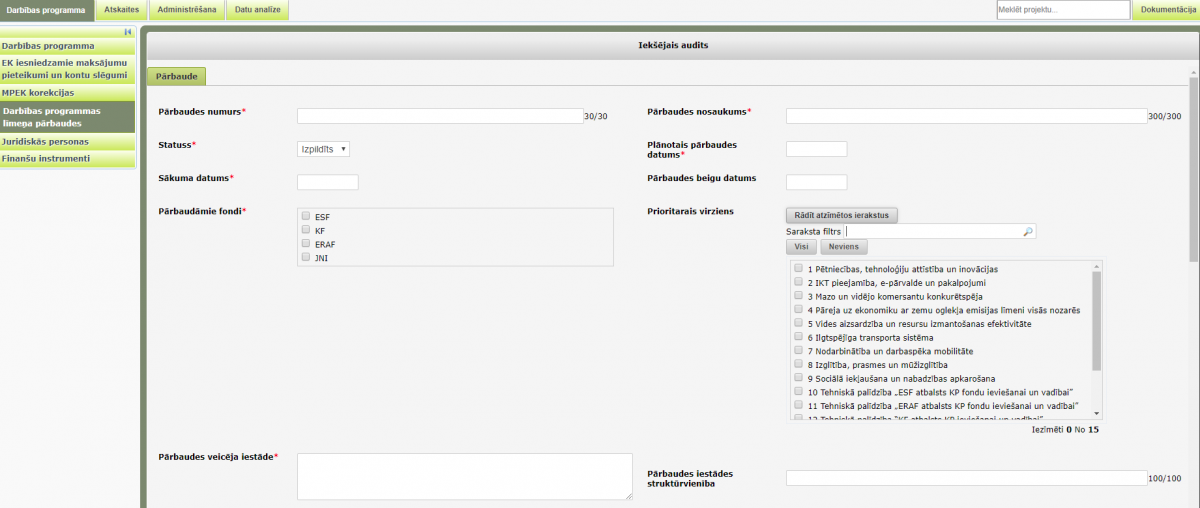
Task: Select '6 Ilgtspējīga transporta sistēma' checkbox
Action: (798, 337)
